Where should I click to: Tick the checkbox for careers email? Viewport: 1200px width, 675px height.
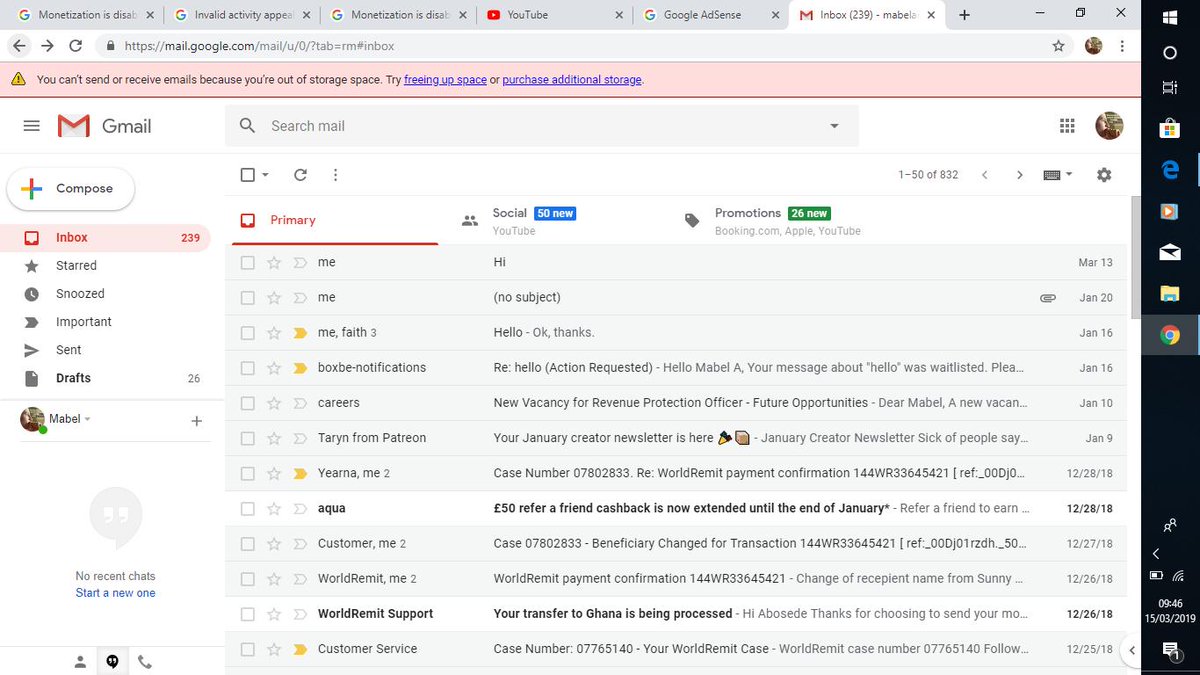pyautogui.click(x=248, y=403)
